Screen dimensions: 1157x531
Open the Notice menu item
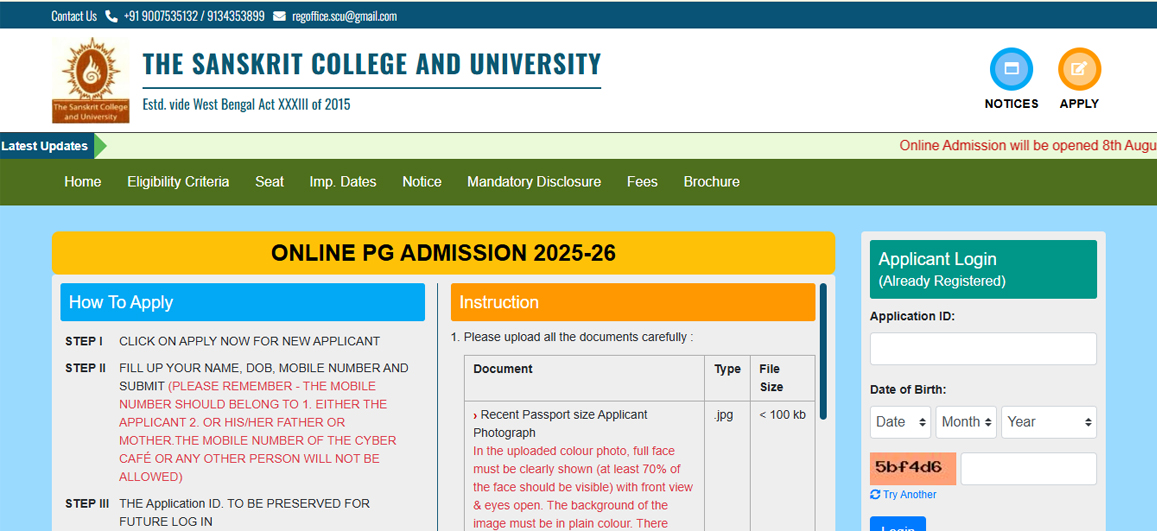click(421, 181)
